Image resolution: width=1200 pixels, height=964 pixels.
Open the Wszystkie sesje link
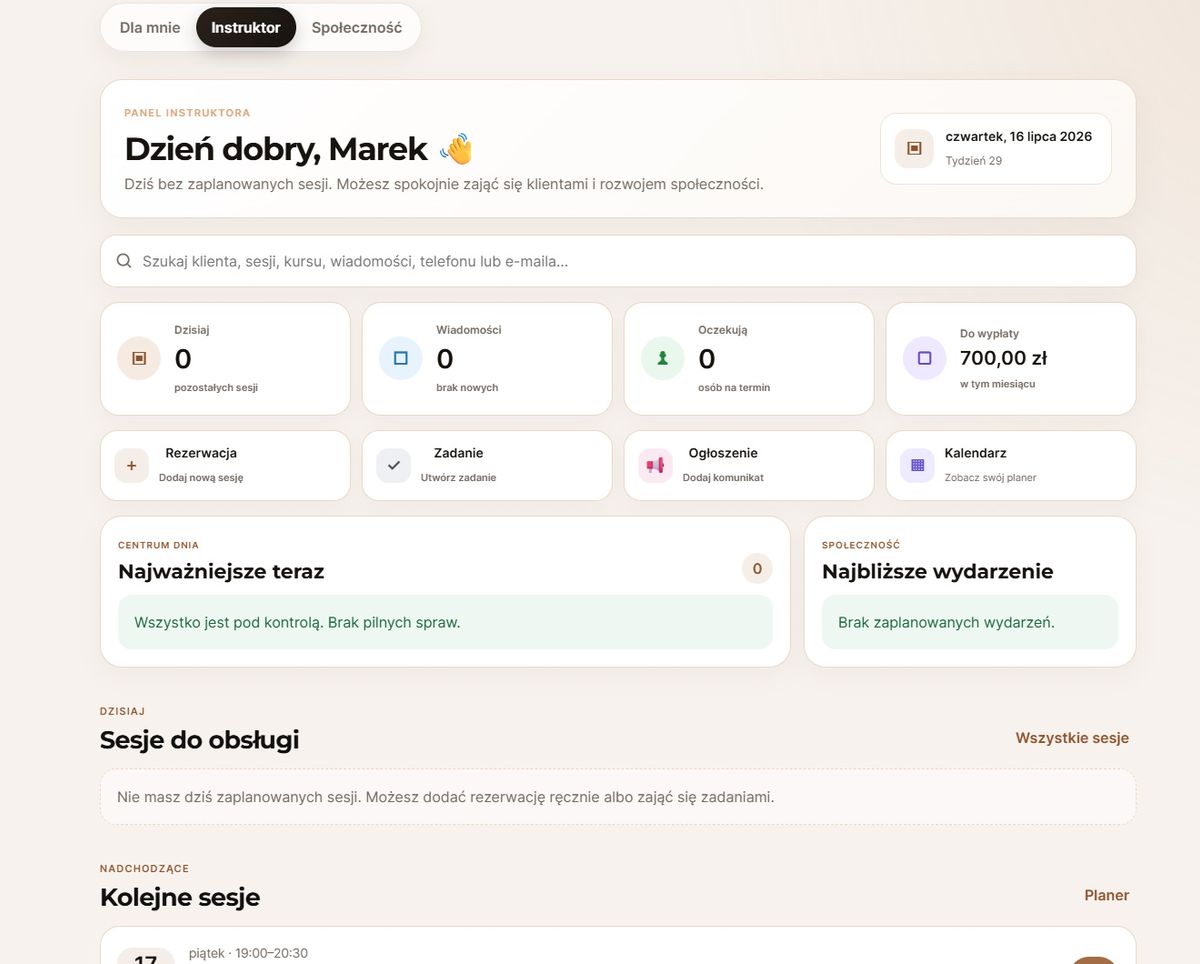(x=1072, y=738)
